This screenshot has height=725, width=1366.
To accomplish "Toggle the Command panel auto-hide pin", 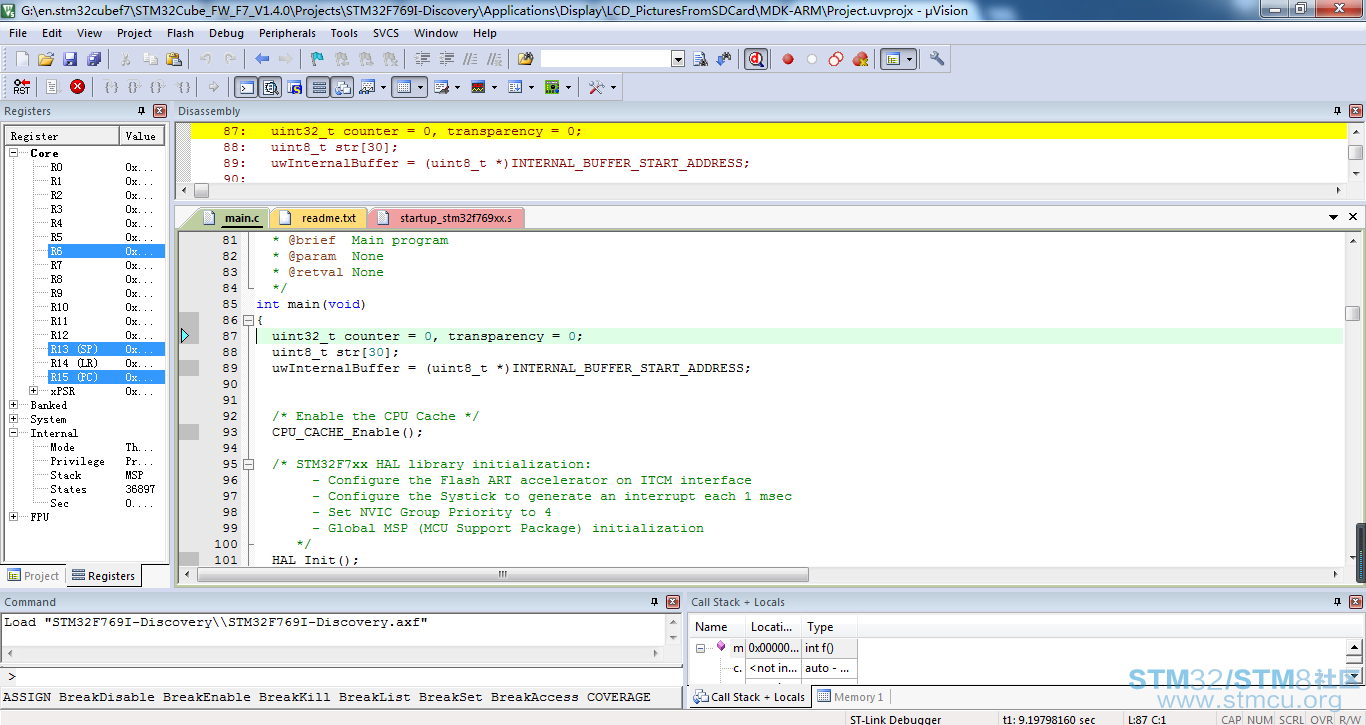I will tap(654, 602).
